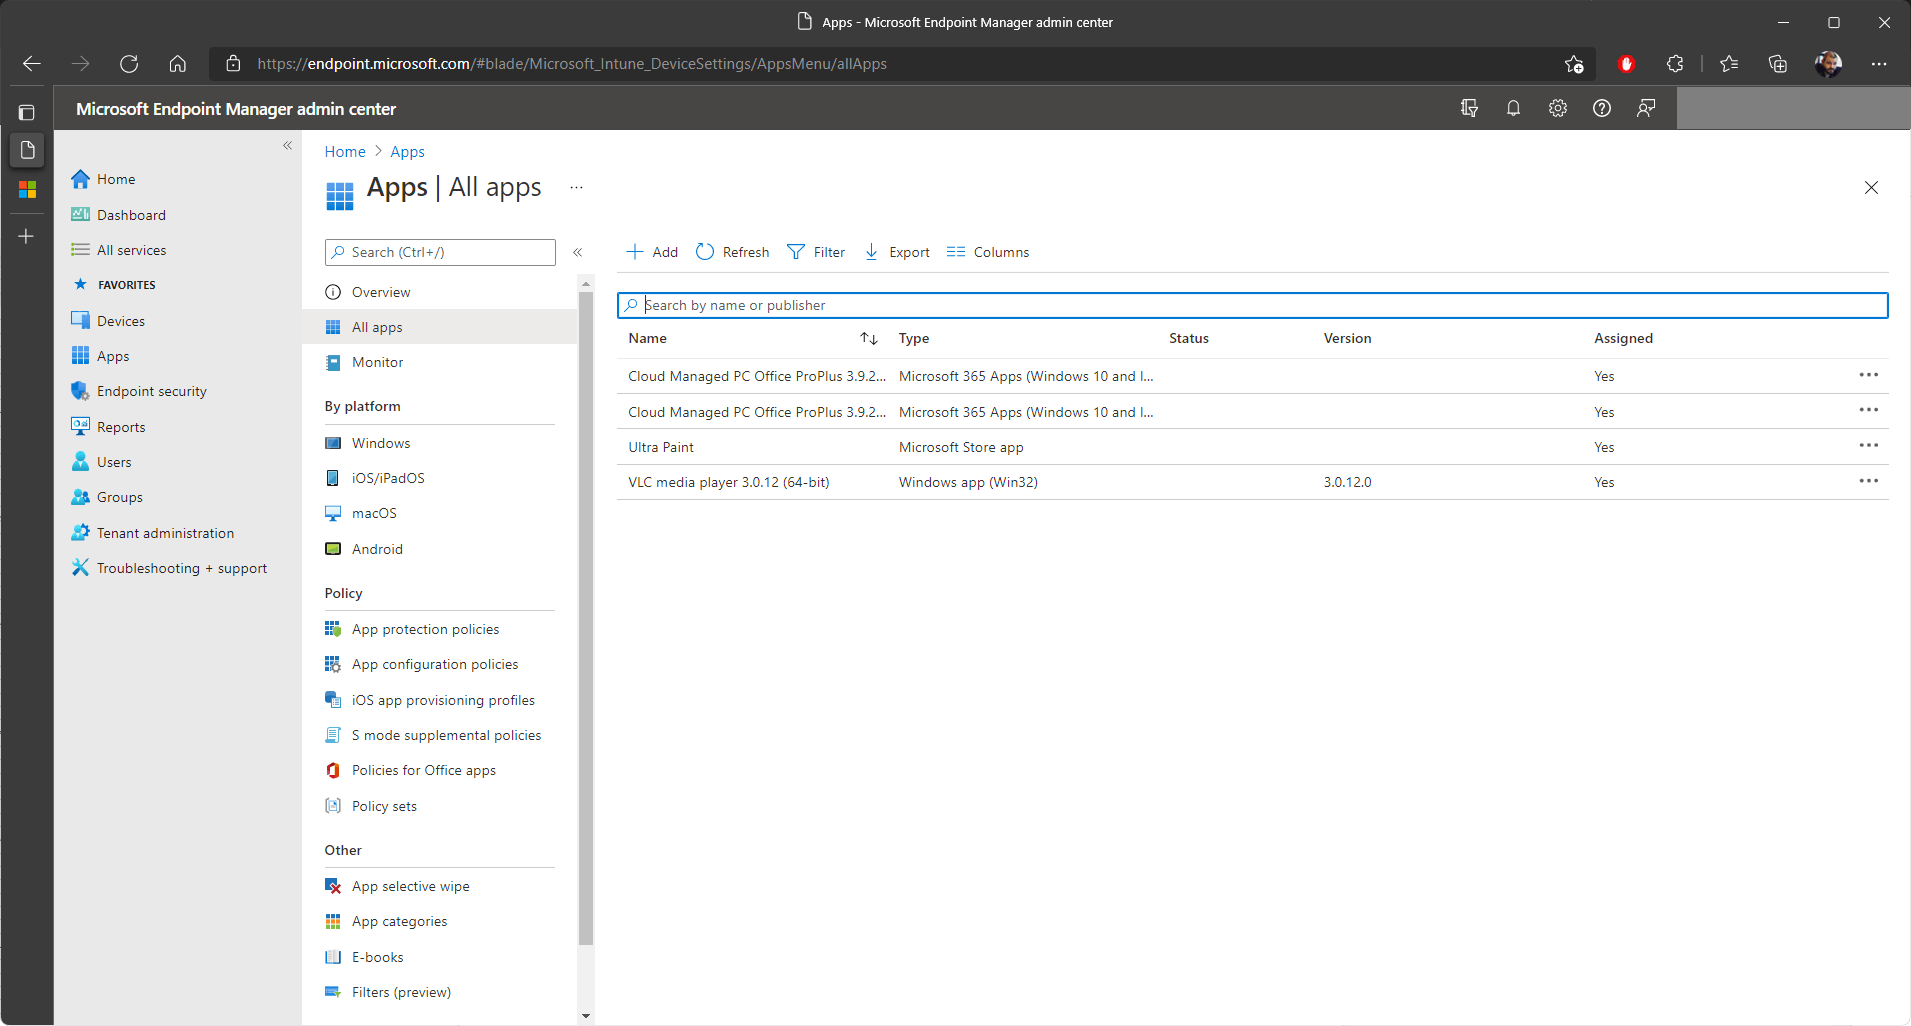Open context menu for second Cloud Managed PC row

[1868, 410]
